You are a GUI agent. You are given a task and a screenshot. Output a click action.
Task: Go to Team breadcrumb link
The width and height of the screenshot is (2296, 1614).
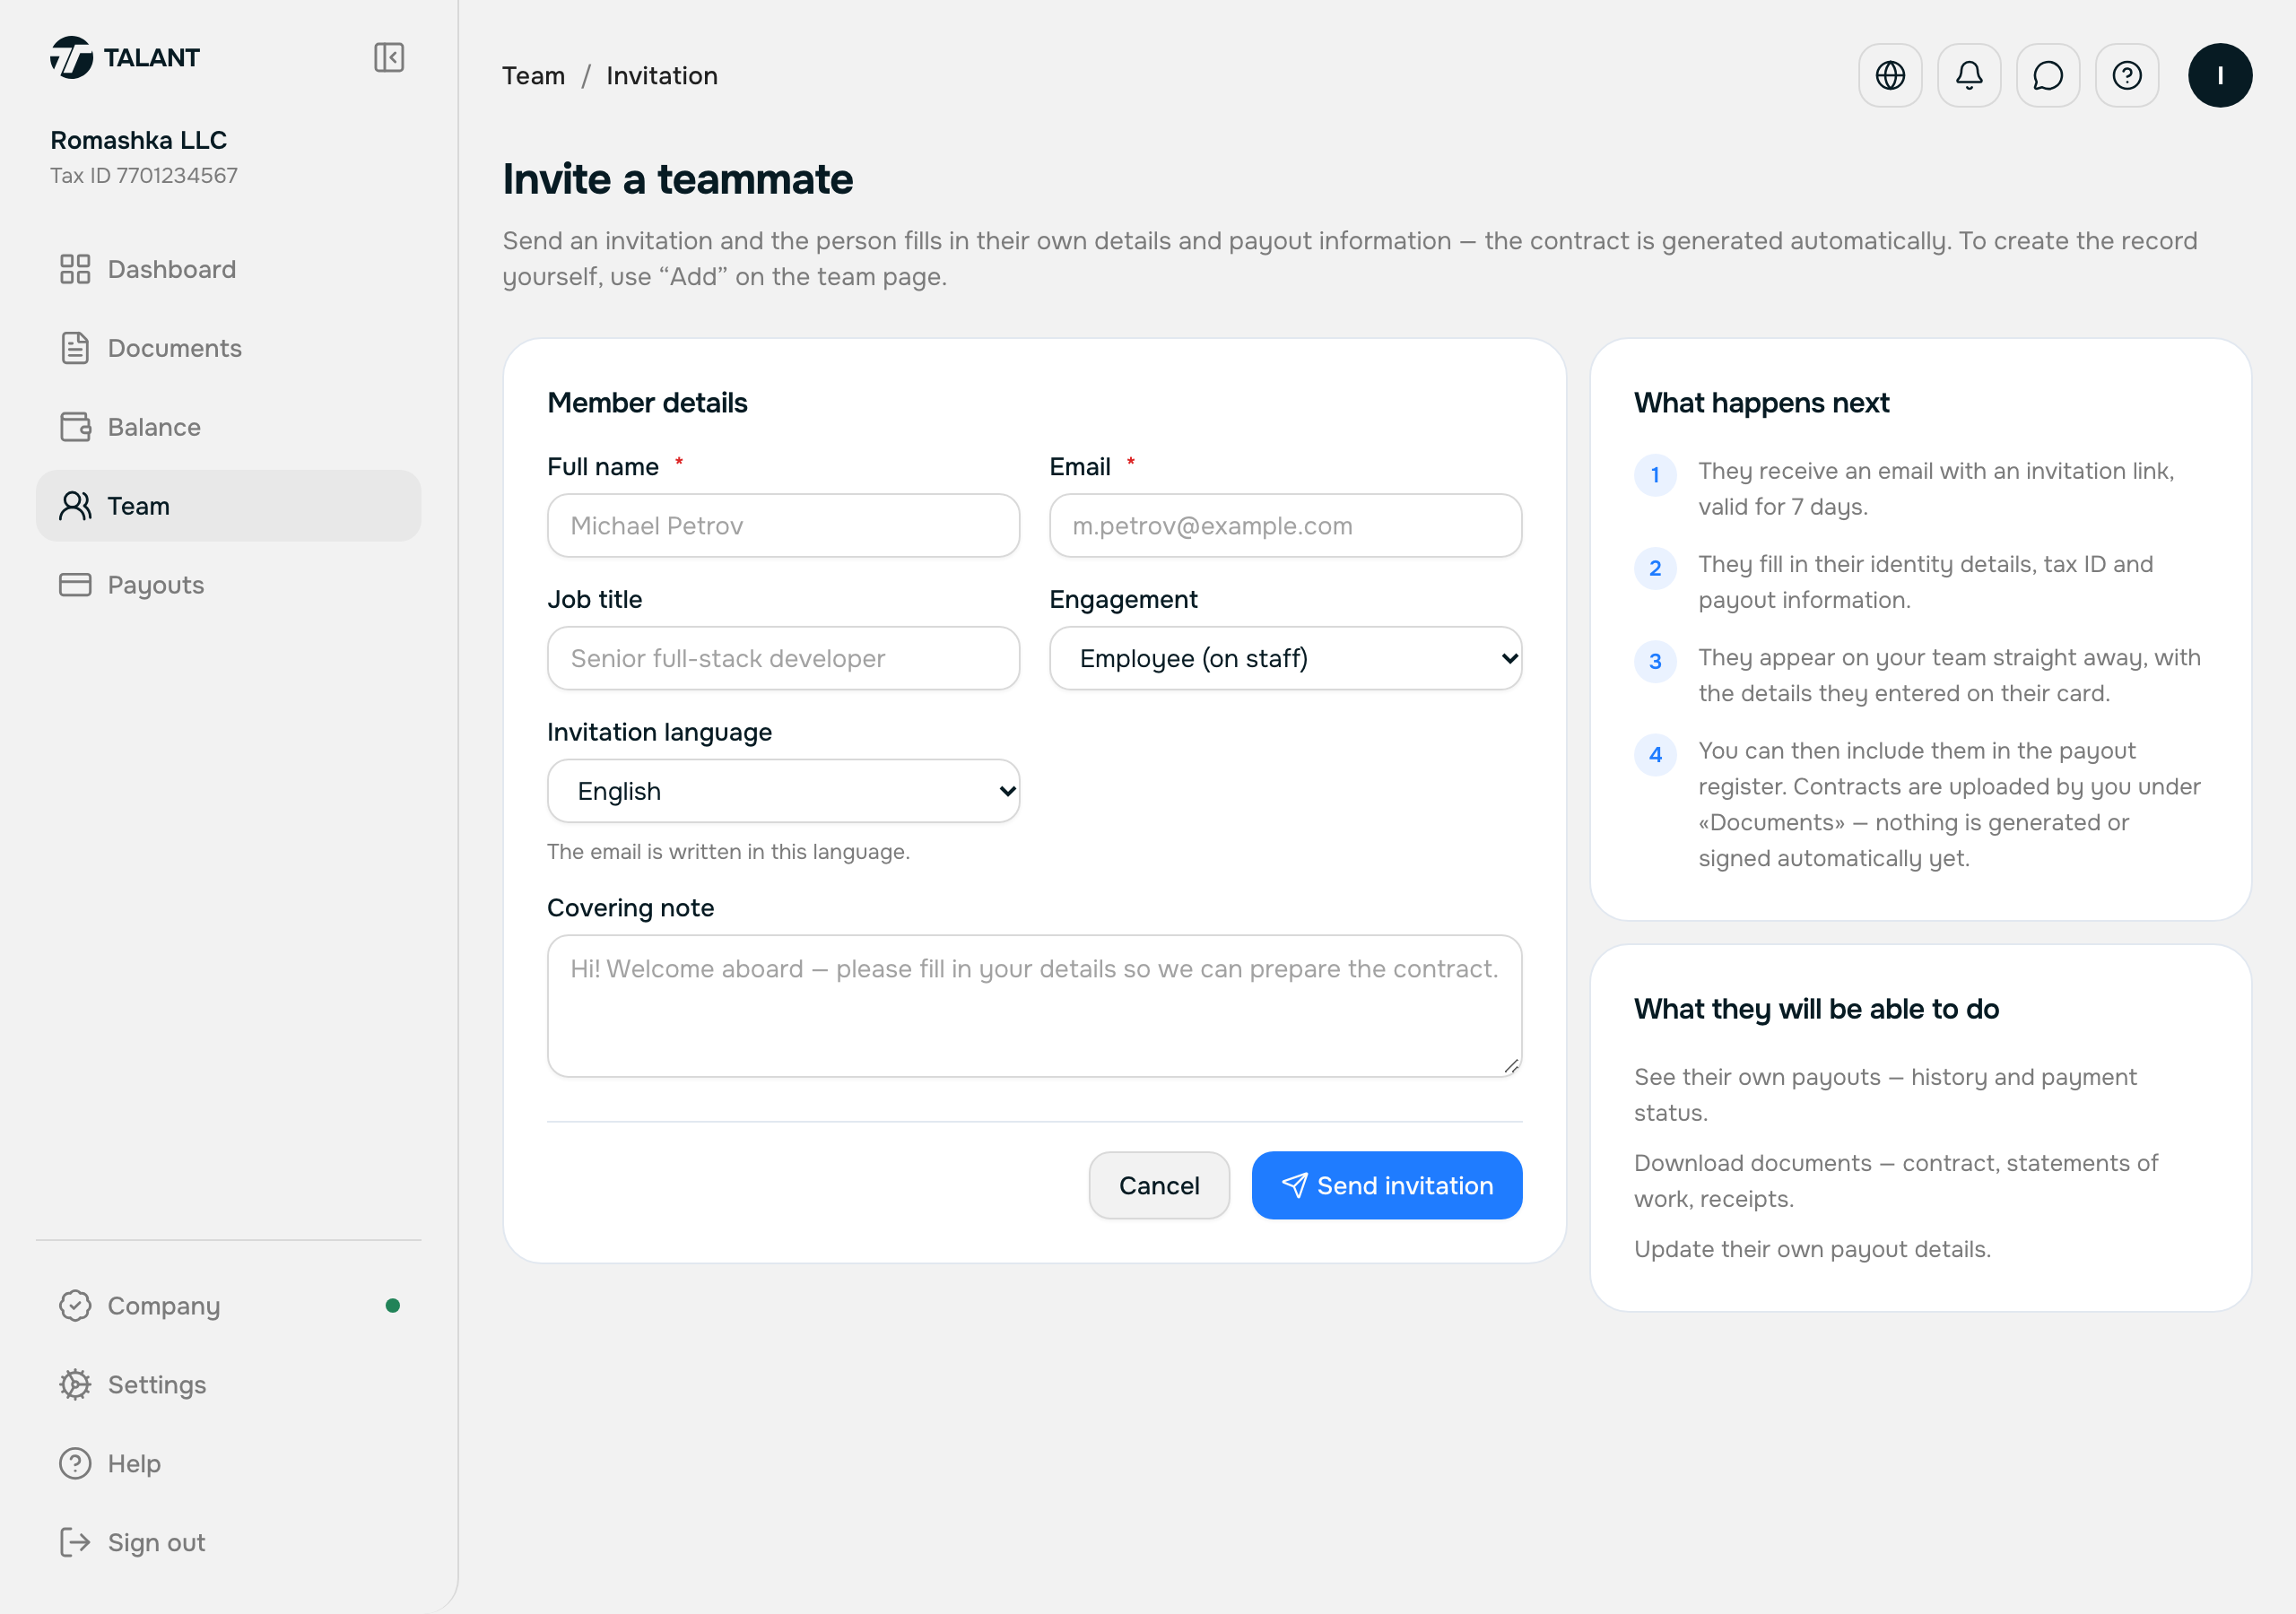click(534, 76)
